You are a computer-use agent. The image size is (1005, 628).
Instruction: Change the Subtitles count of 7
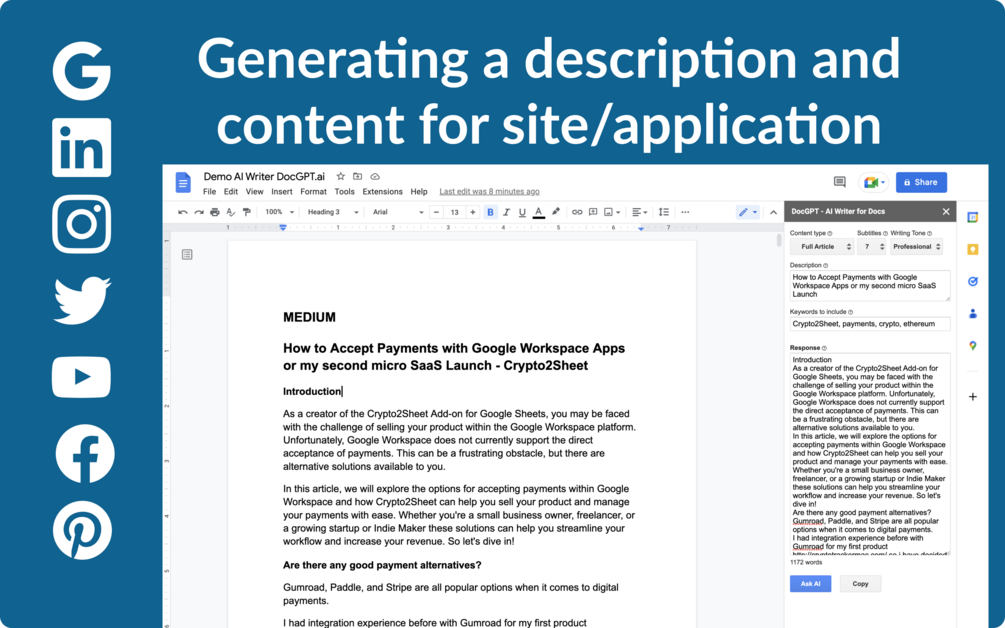click(x=871, y=247)
